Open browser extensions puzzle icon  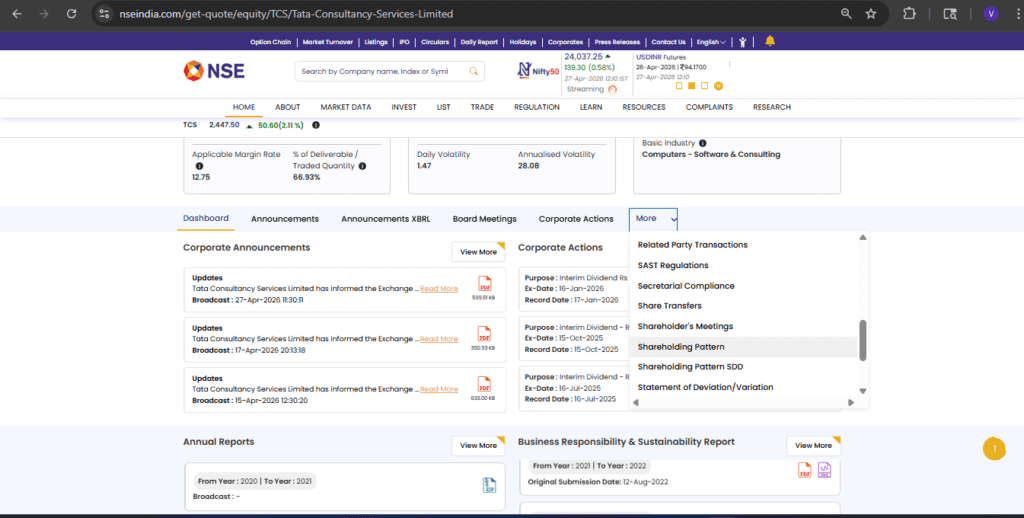909,14
